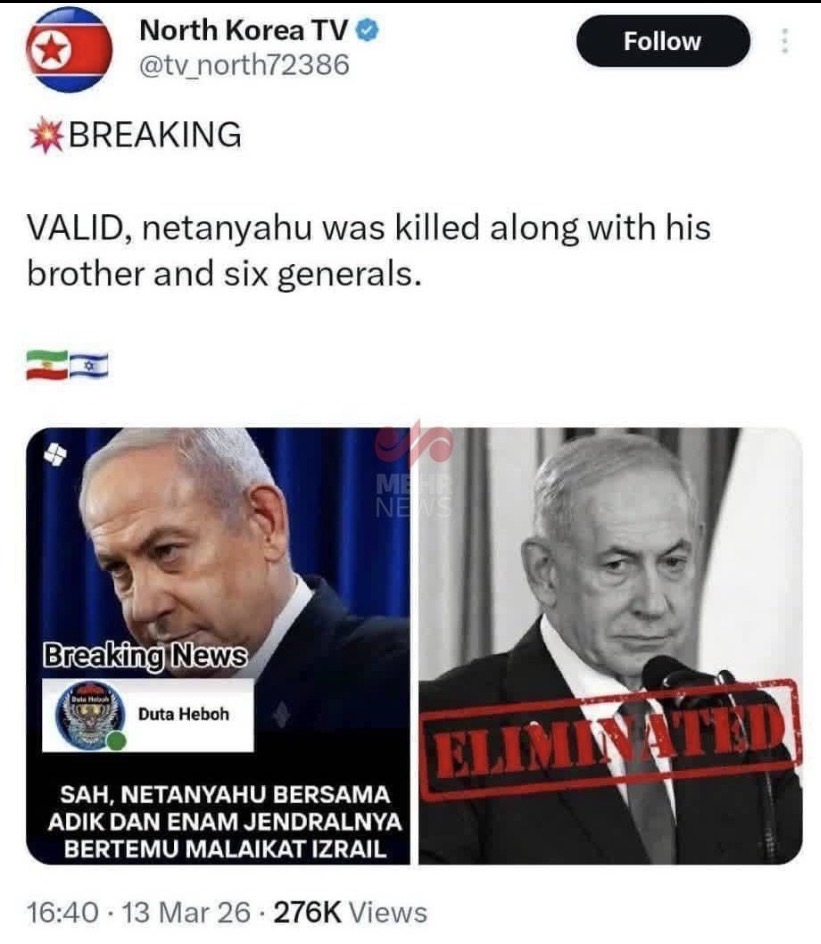Image resolution: width=821 pixels, height=944 pixels.
Task: Click the red ELIMINATED stamp
Action: tap(610, 739)
